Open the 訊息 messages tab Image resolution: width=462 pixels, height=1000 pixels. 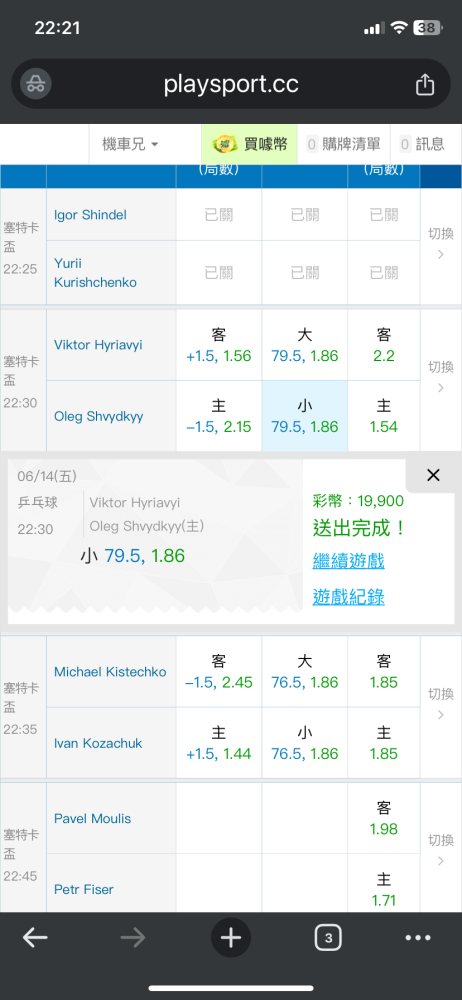[422, 144]
